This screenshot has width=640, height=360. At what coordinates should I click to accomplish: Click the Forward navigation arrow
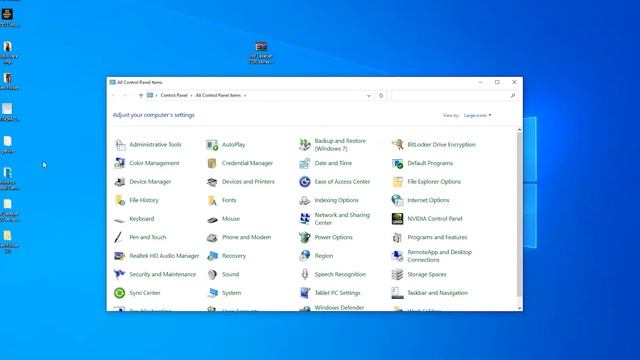[125, 96]
